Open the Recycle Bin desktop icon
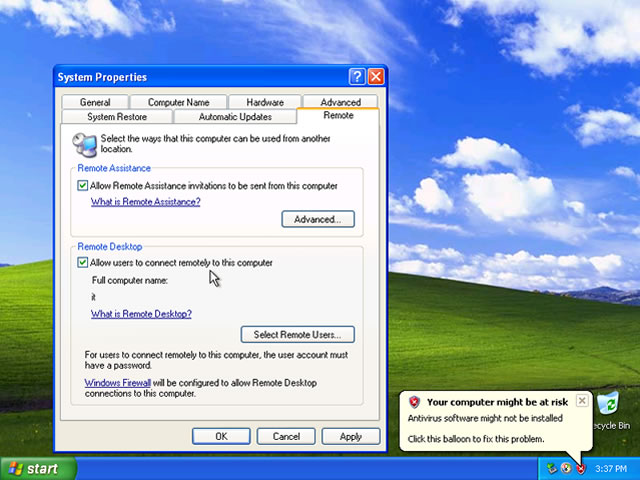The width and height of the screenshot is (640, 480). 611,410
